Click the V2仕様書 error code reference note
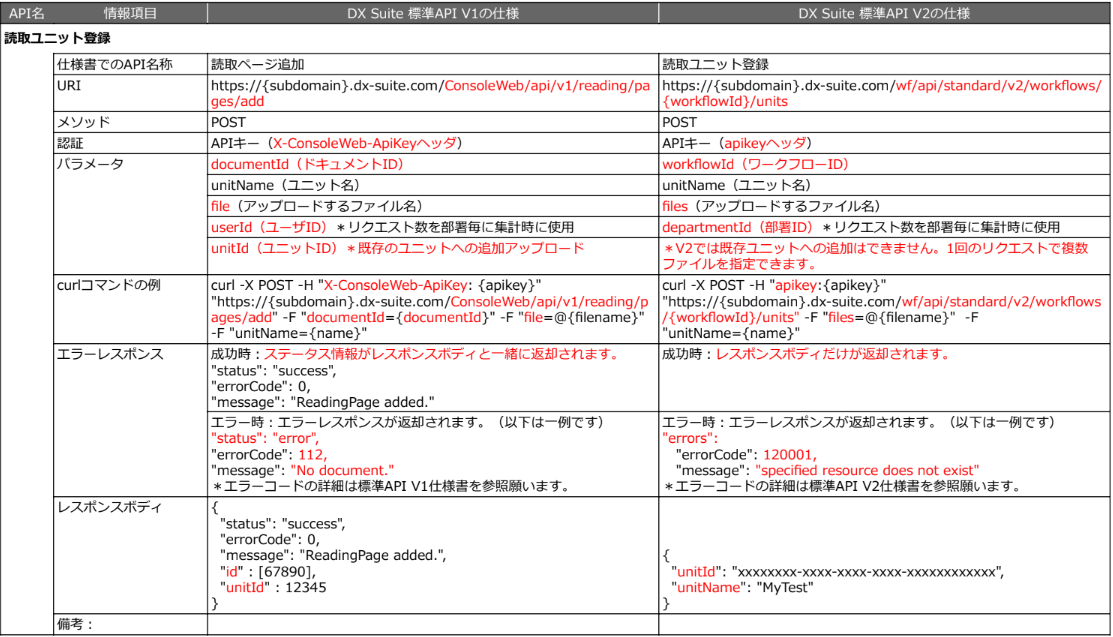Image resolution: width=1113 pixels, height=637 pixels. 843,486
